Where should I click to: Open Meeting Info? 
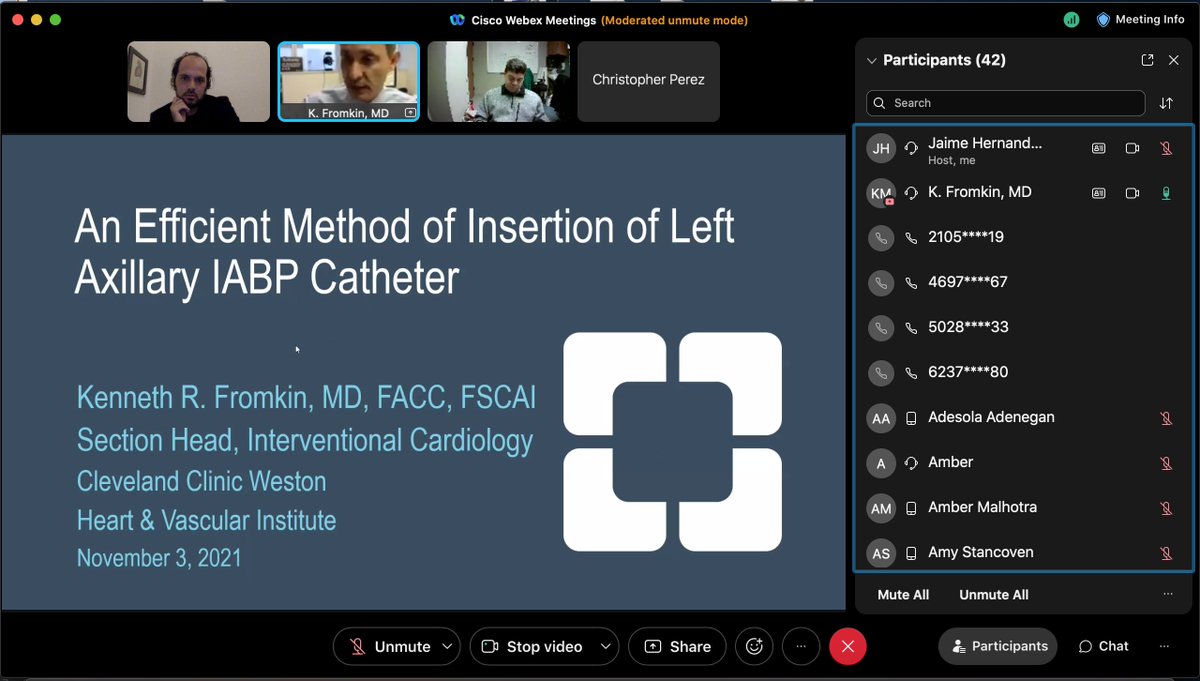[x=1141, y=19]
